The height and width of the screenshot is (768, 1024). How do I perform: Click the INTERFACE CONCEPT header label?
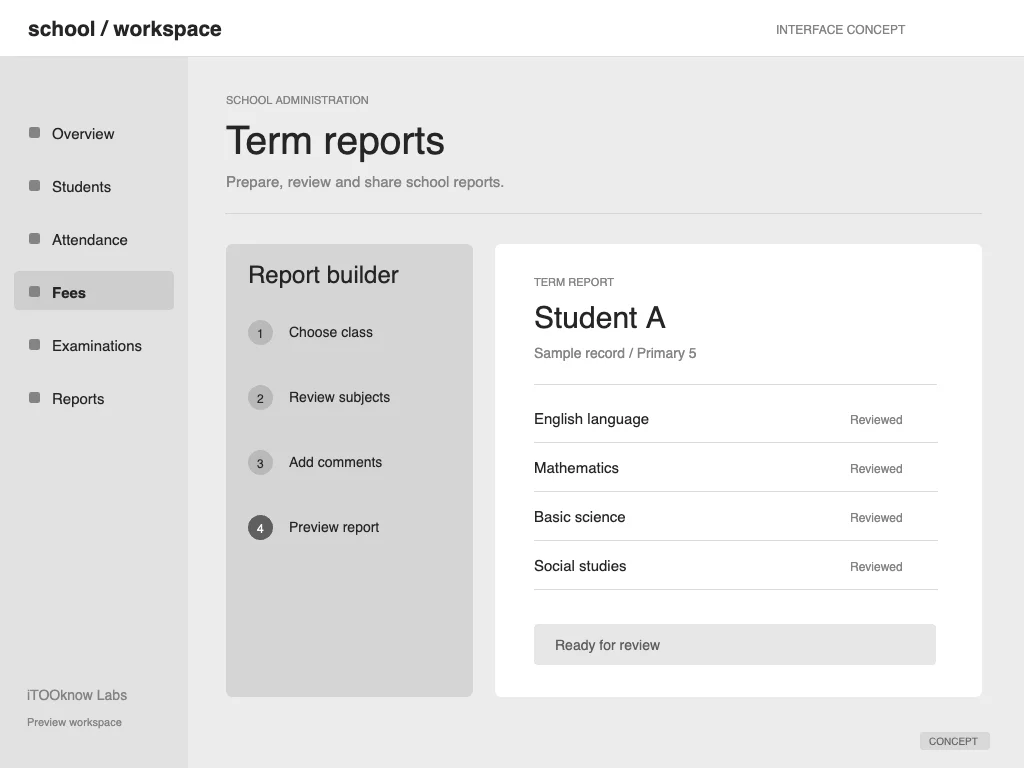pyautogui.click(x=840, y=29)
